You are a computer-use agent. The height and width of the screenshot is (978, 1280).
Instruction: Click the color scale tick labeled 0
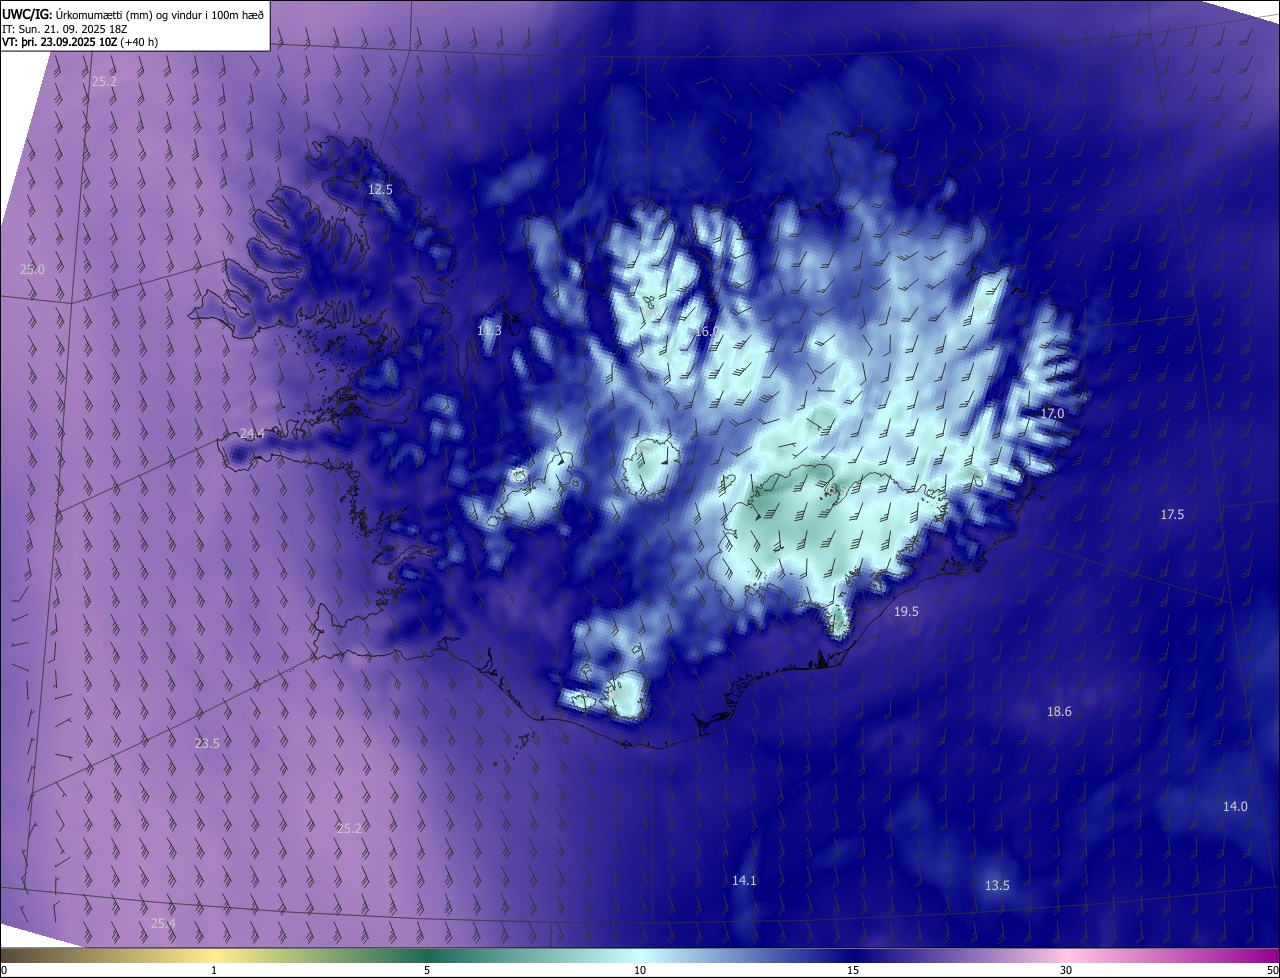pyautogui.click(x=4, y=970)
